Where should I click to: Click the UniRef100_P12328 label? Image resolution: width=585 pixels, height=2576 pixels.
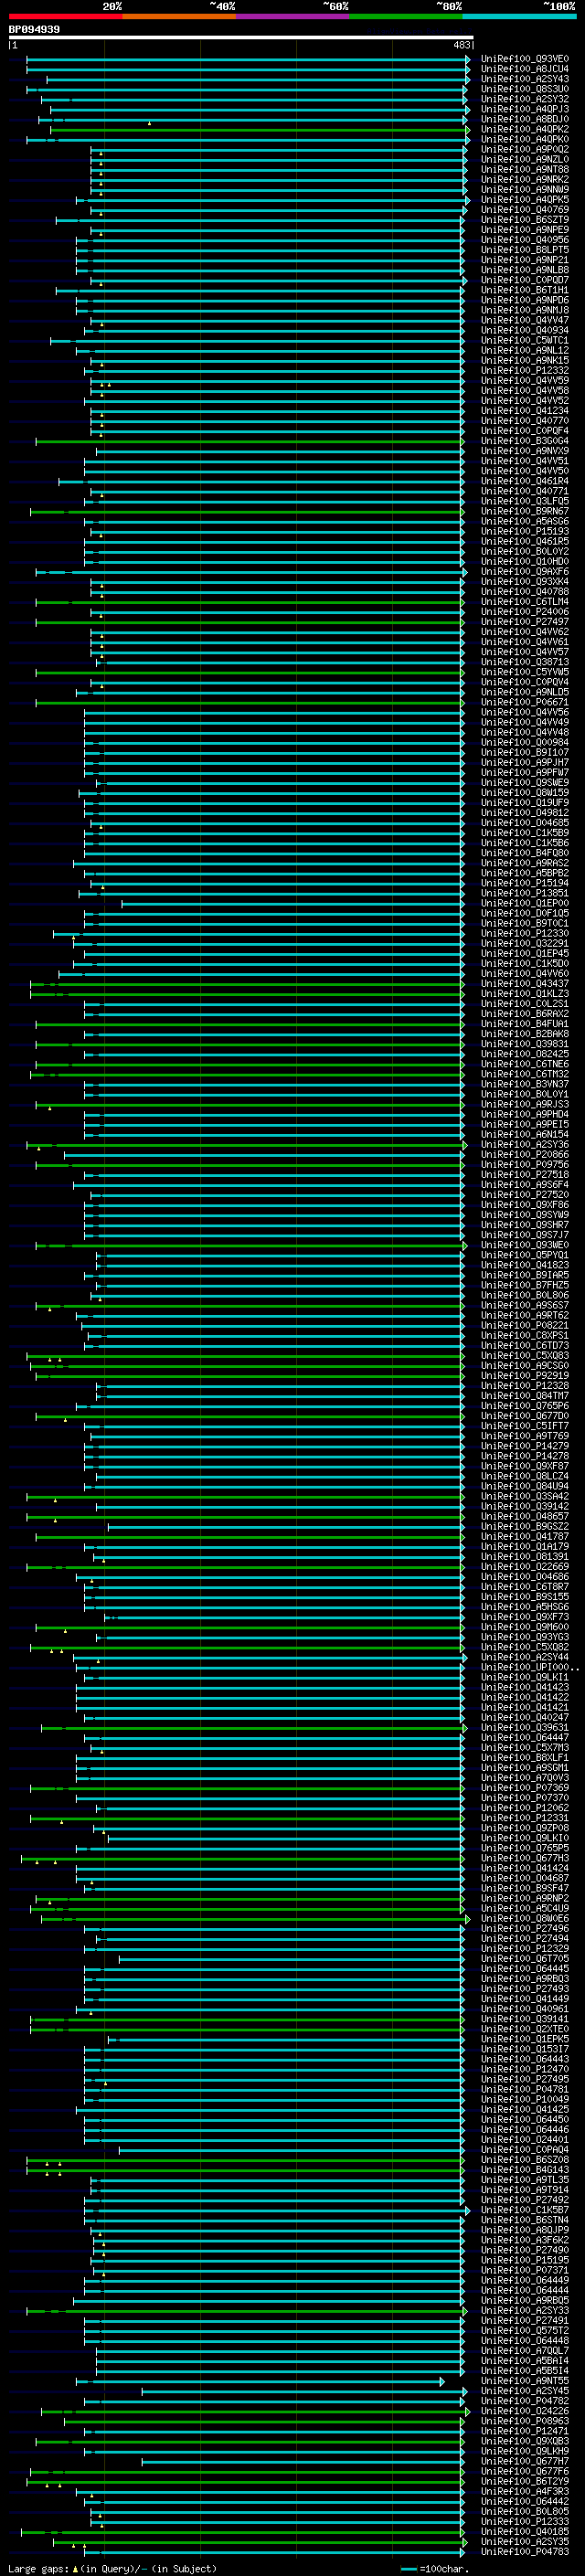[x=525, y=1386]
